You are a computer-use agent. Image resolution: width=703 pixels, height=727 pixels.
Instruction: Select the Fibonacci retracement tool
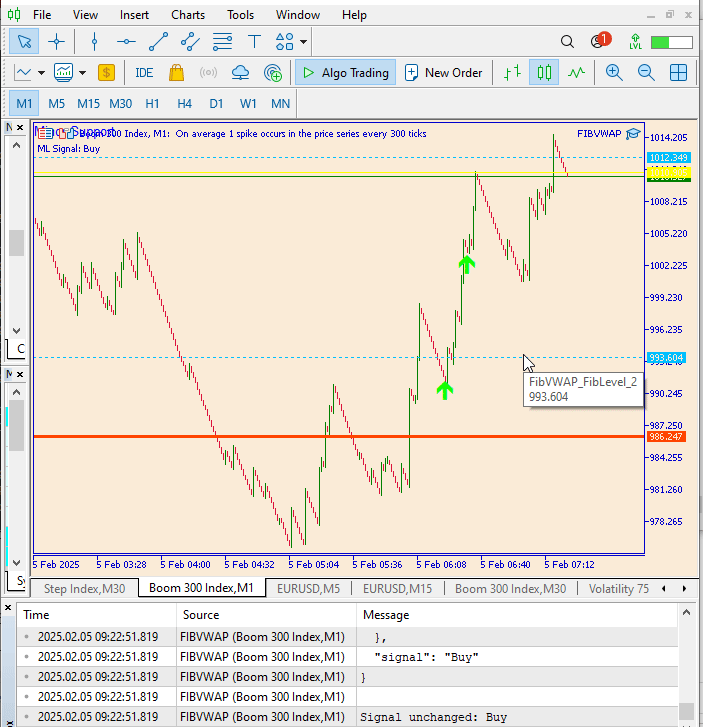[222, 42]
